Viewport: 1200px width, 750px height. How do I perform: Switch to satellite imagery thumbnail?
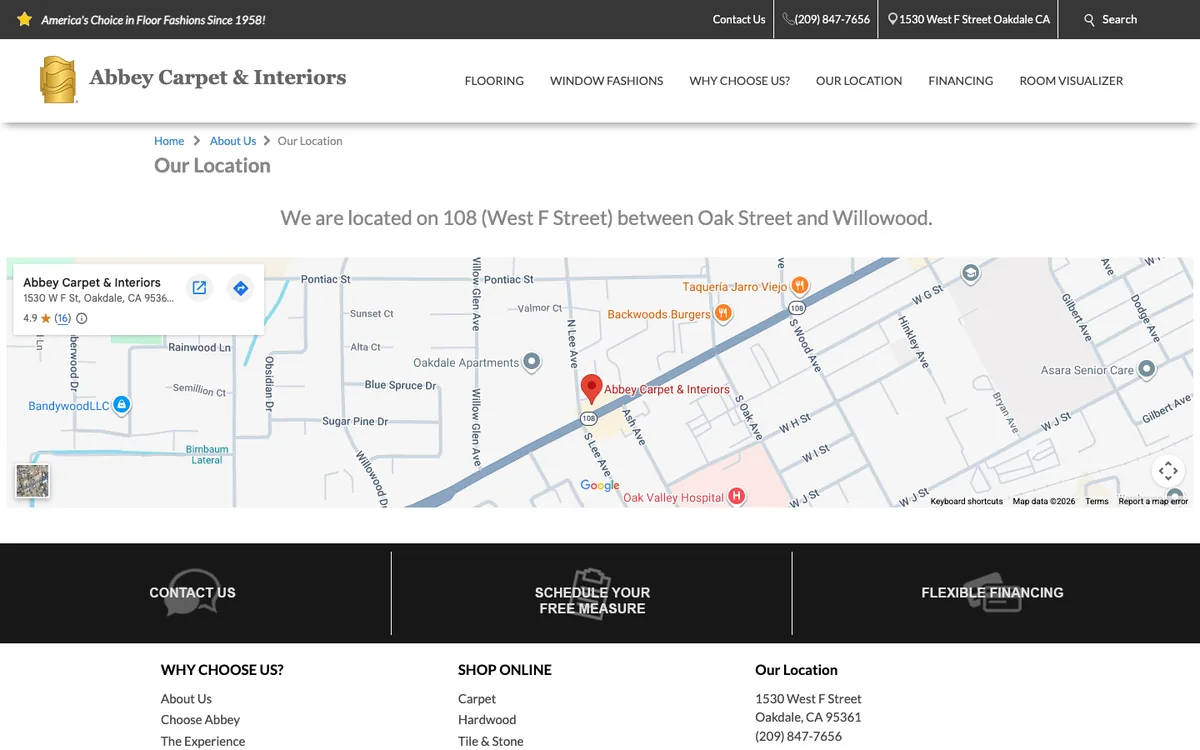[32, 481]
